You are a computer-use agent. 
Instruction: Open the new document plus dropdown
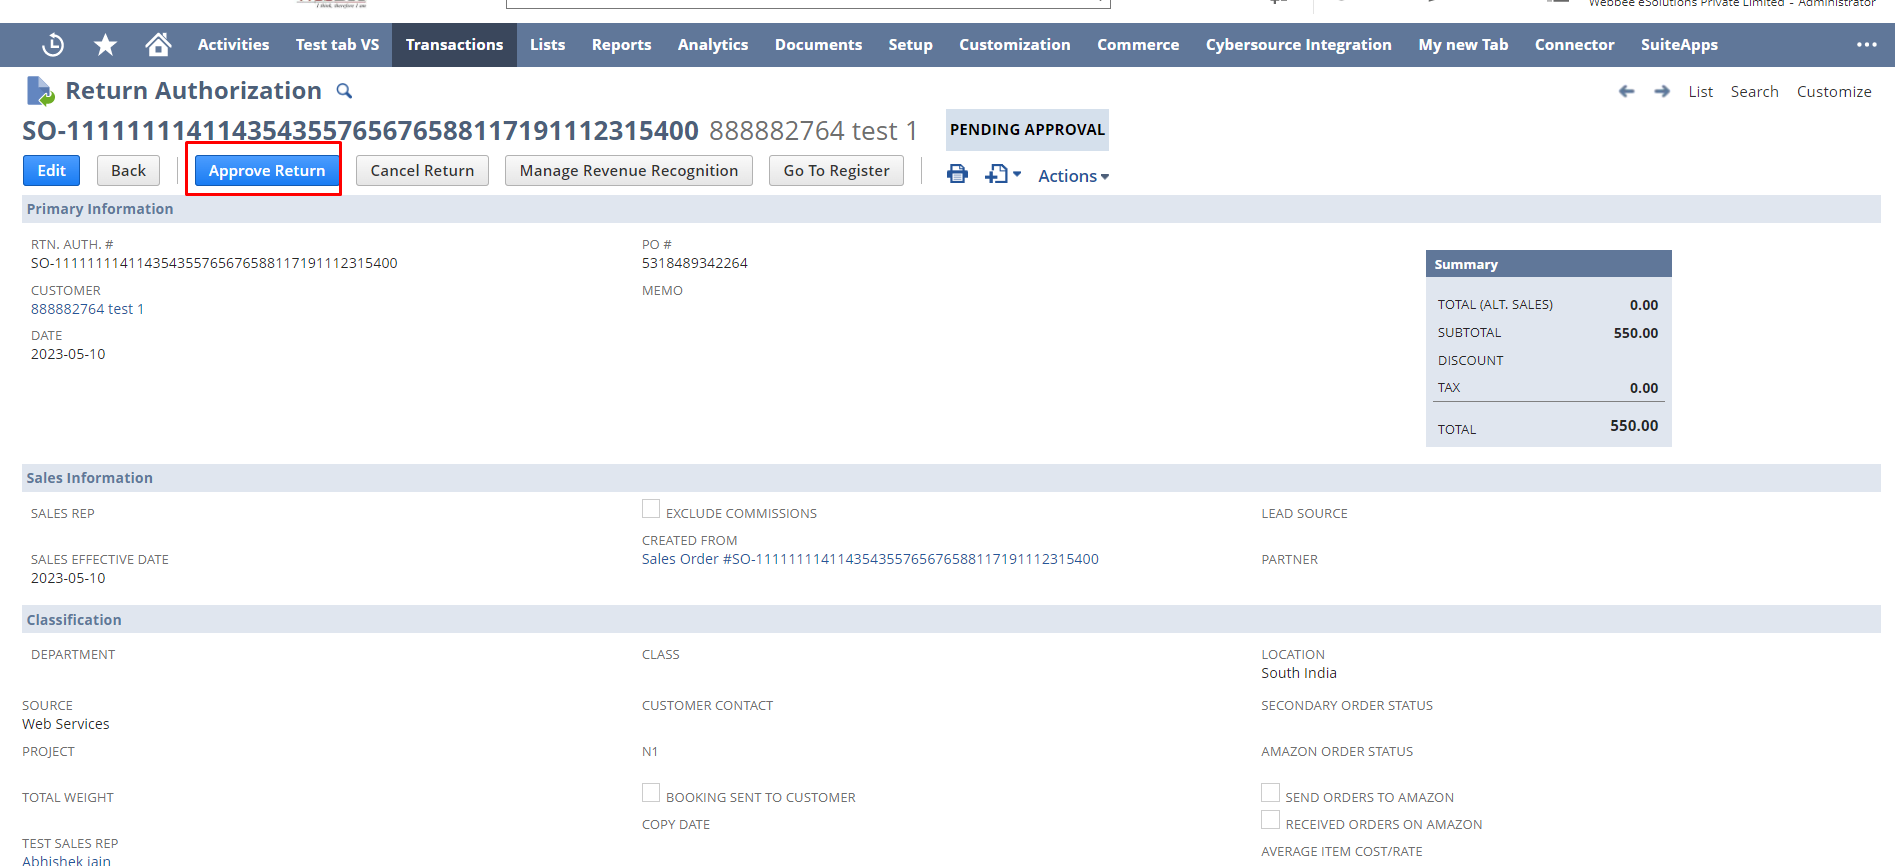pyautogui.click(x=1002, y=174)
